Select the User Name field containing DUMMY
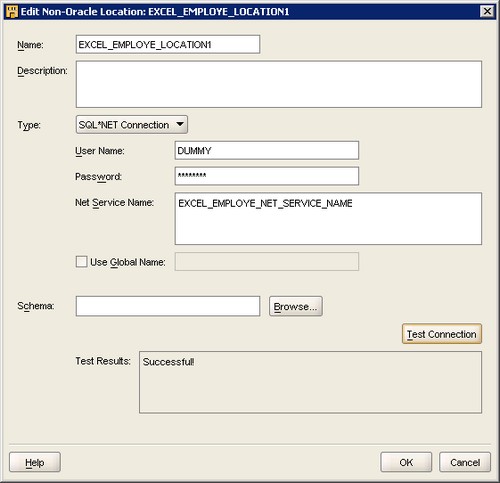This screenshot has width=500, height=483. [267, 150]
